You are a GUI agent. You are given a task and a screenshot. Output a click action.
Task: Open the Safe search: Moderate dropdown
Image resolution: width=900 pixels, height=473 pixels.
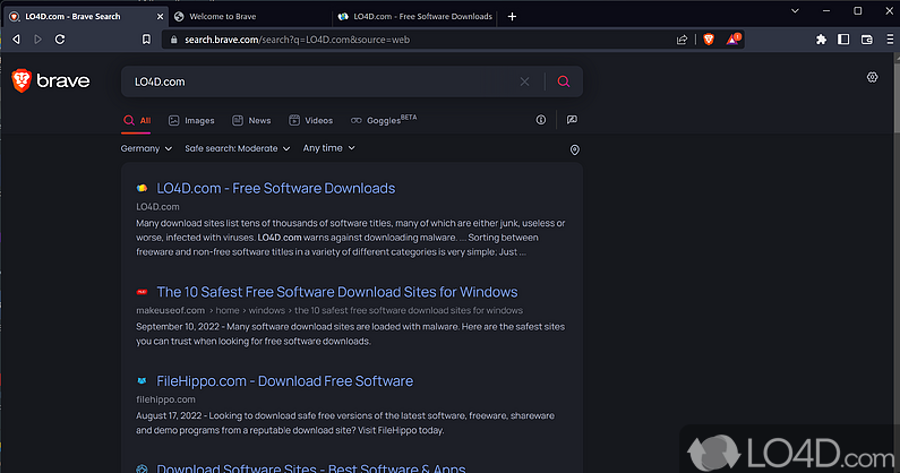237,149
